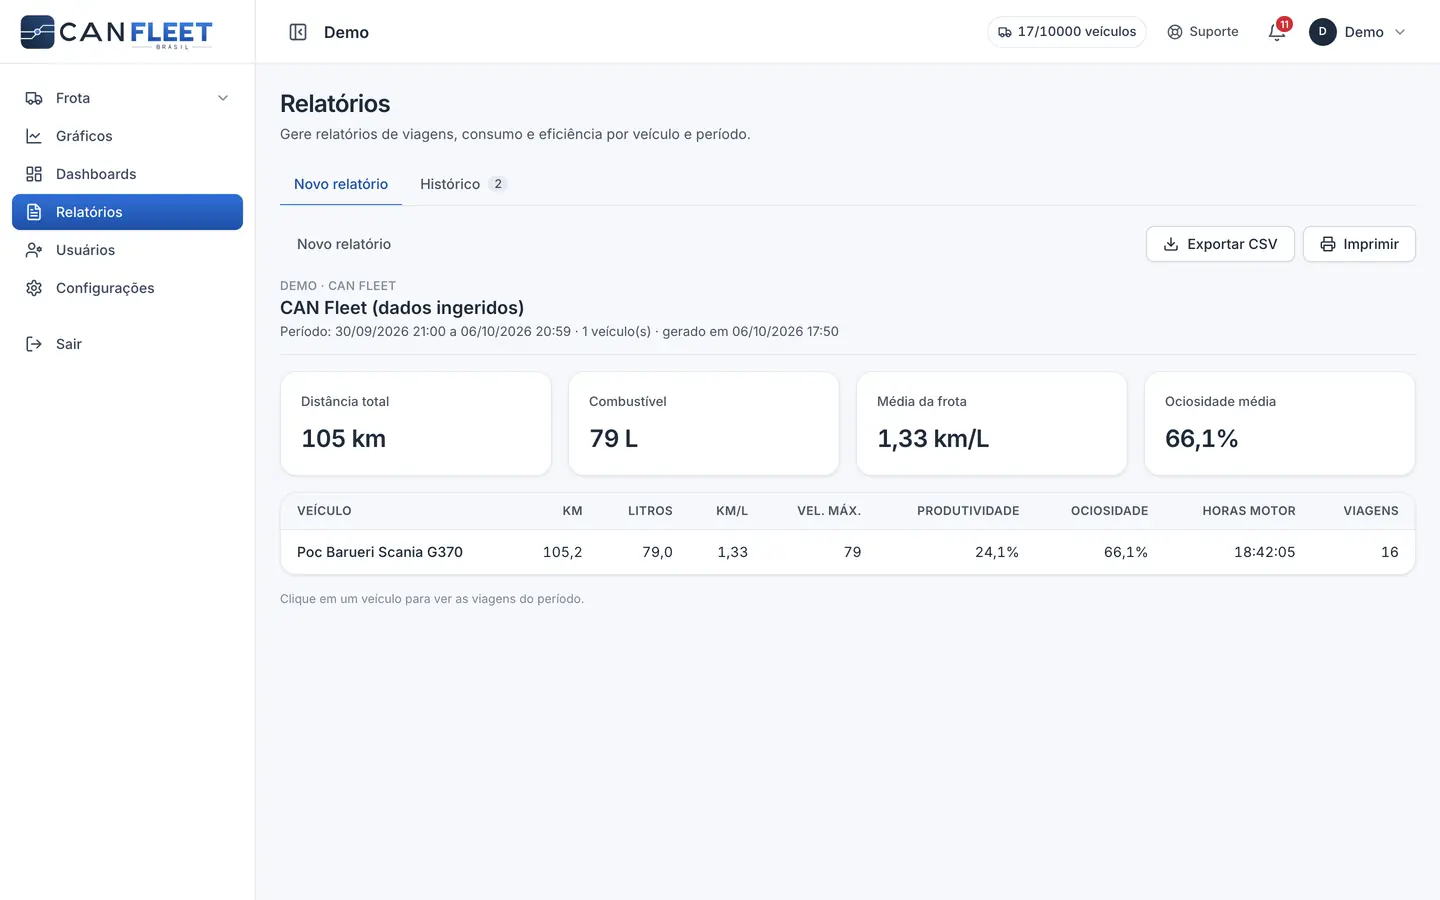
Task: Click the 18:42:05 engine hours value
Action: pyautogui.click(x=1265, y=552)
